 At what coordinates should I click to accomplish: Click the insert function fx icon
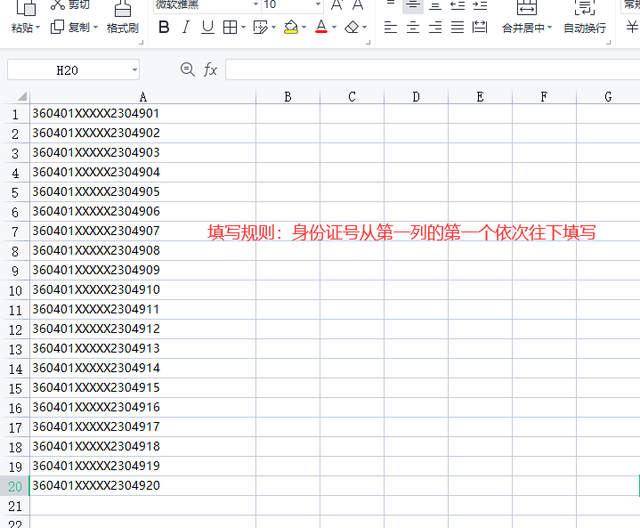pos(211,69)
